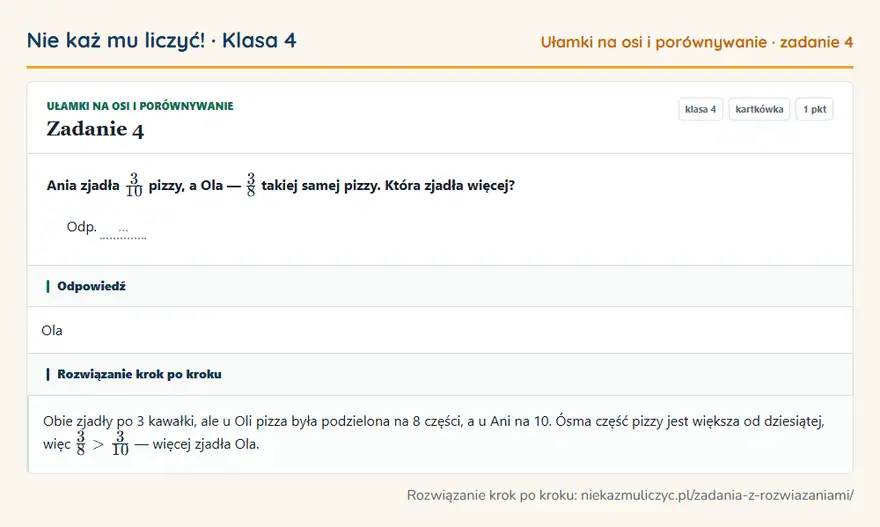Click the 'Ułamki na osi i porównywanie · zadanie 4' header text

(x=696, y=42)
